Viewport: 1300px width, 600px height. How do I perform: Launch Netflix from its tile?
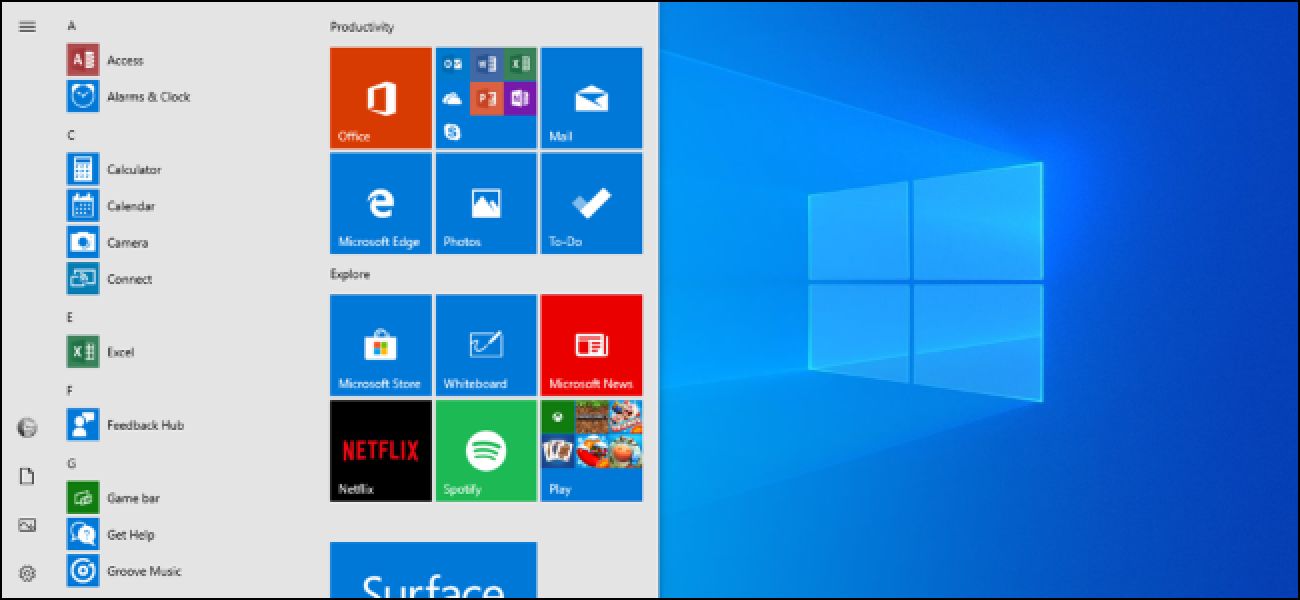point(380,450)
